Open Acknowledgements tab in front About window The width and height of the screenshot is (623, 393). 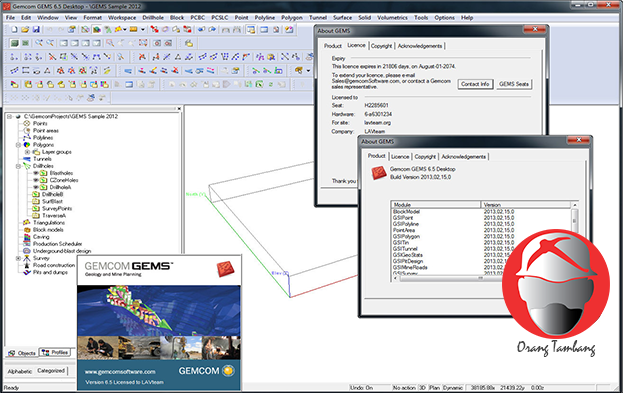463,157
